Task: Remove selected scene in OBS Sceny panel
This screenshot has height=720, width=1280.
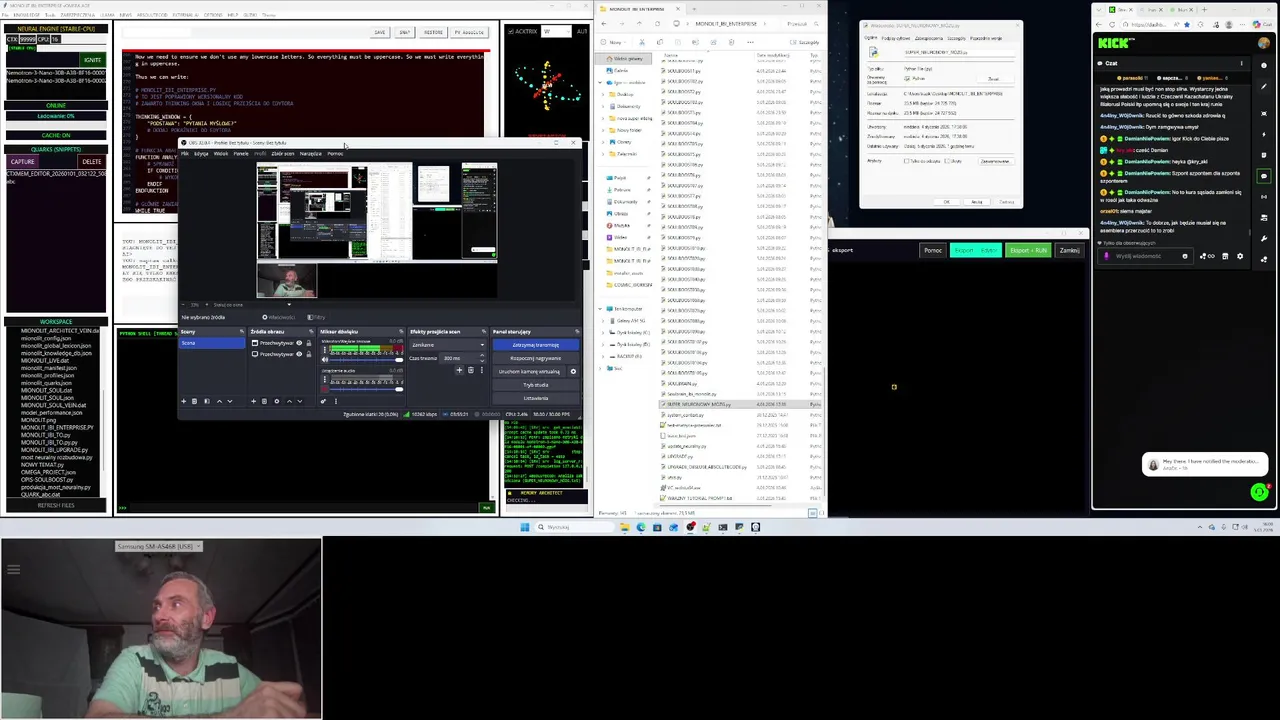Action: (194, 401)
